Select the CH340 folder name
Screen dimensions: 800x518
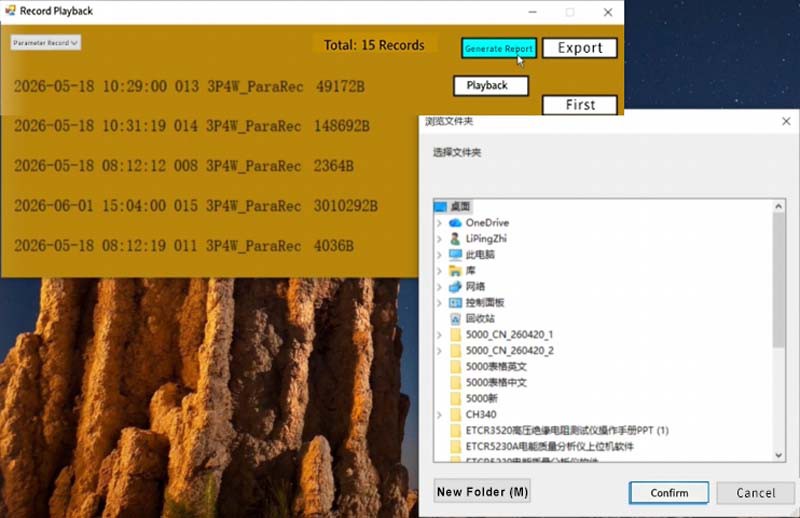481,414
